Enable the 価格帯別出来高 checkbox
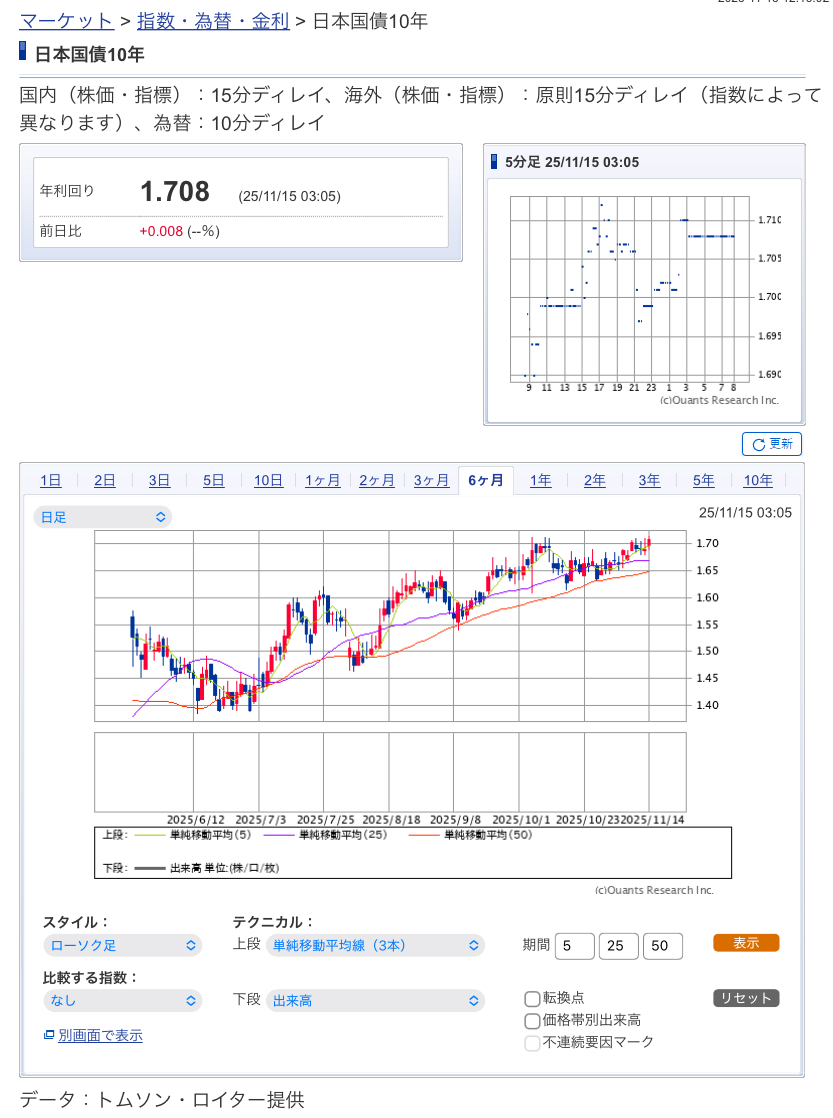Viewport: 833px width, 1118px height. (532, 1021)
